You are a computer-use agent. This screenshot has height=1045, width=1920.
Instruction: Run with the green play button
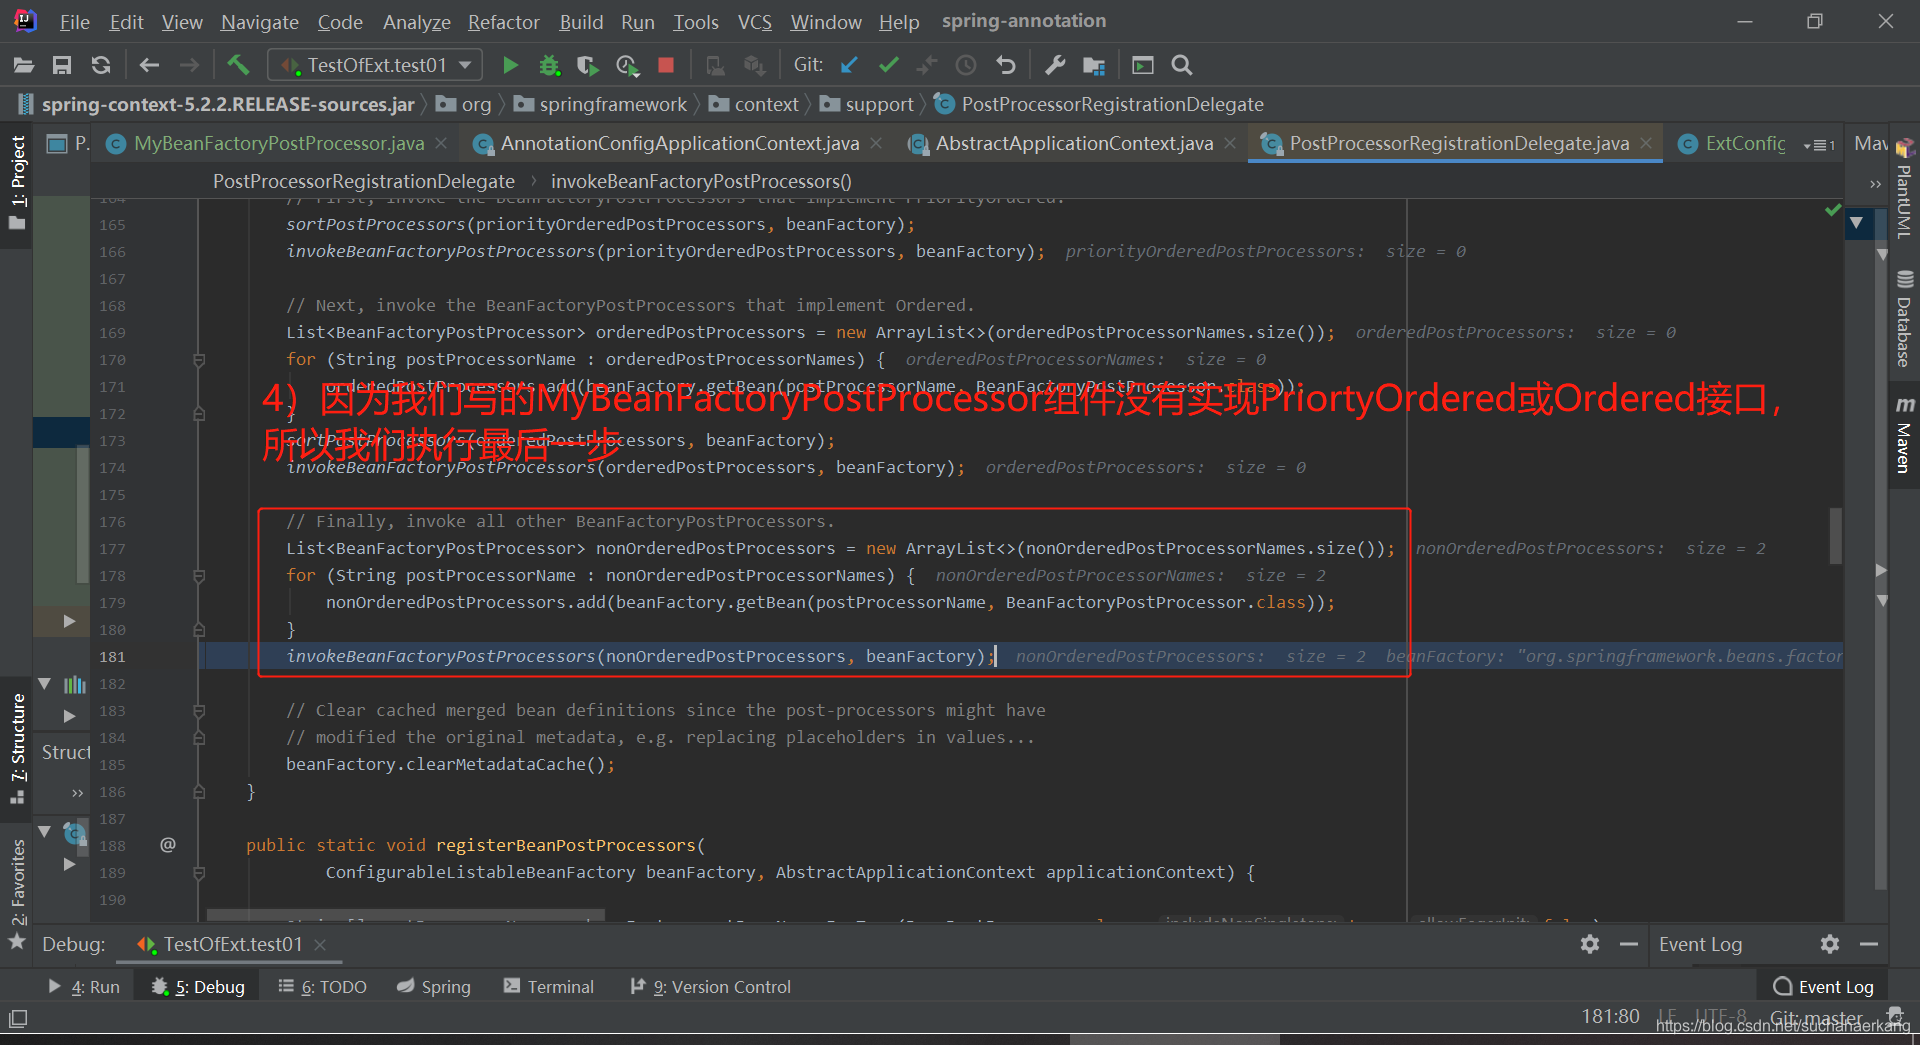[x=510, y=65]
